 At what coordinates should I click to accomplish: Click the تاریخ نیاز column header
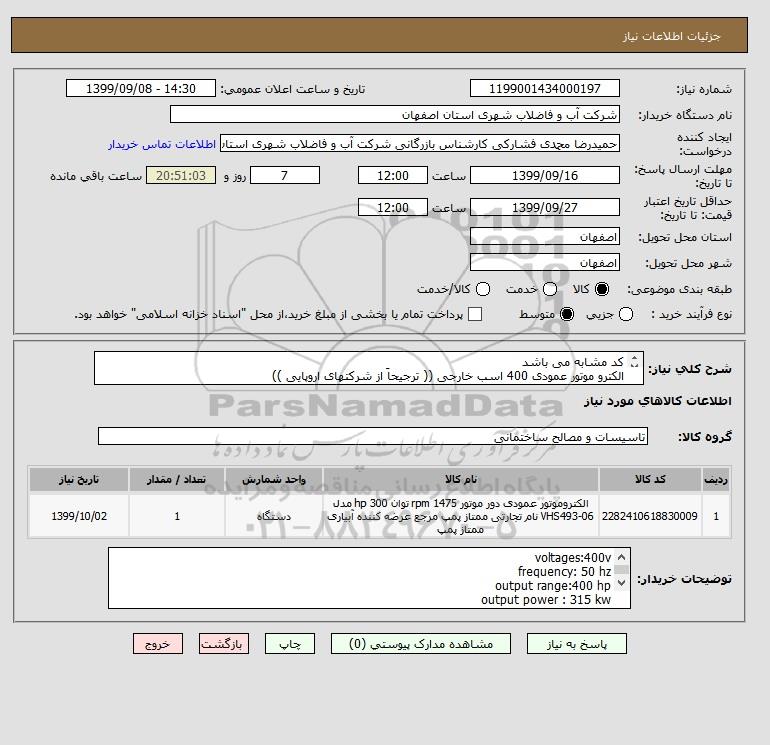click(x=79, y=479)
